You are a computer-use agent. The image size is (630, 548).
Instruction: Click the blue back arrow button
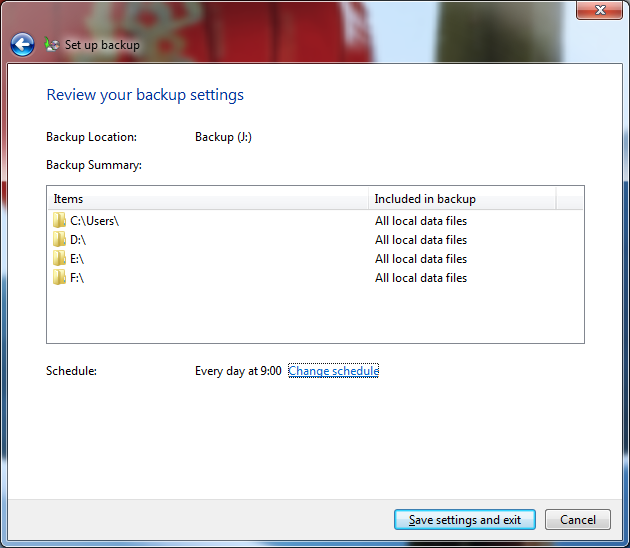[22, 45]
